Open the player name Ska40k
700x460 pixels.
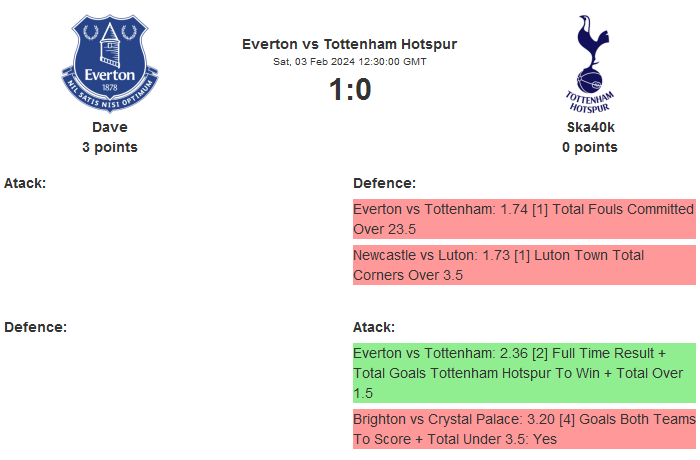point(589,127)
